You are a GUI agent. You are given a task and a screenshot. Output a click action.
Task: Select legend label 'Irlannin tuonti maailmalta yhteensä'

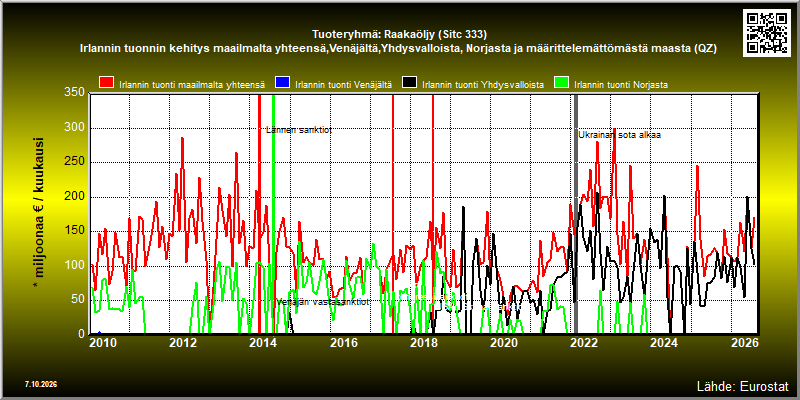tap(192, 85)
